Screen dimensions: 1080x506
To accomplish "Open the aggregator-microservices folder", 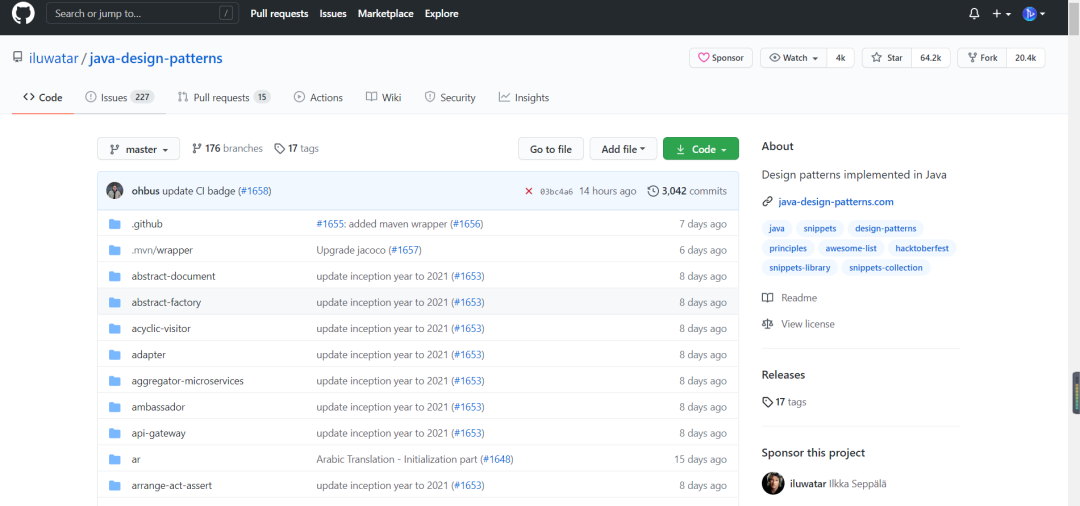I will click(187, 381).
